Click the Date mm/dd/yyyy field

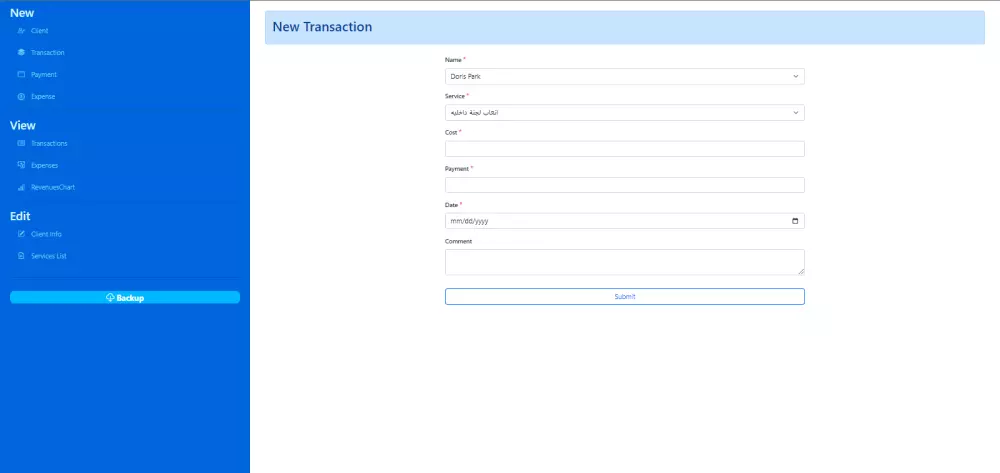[625, 221]
